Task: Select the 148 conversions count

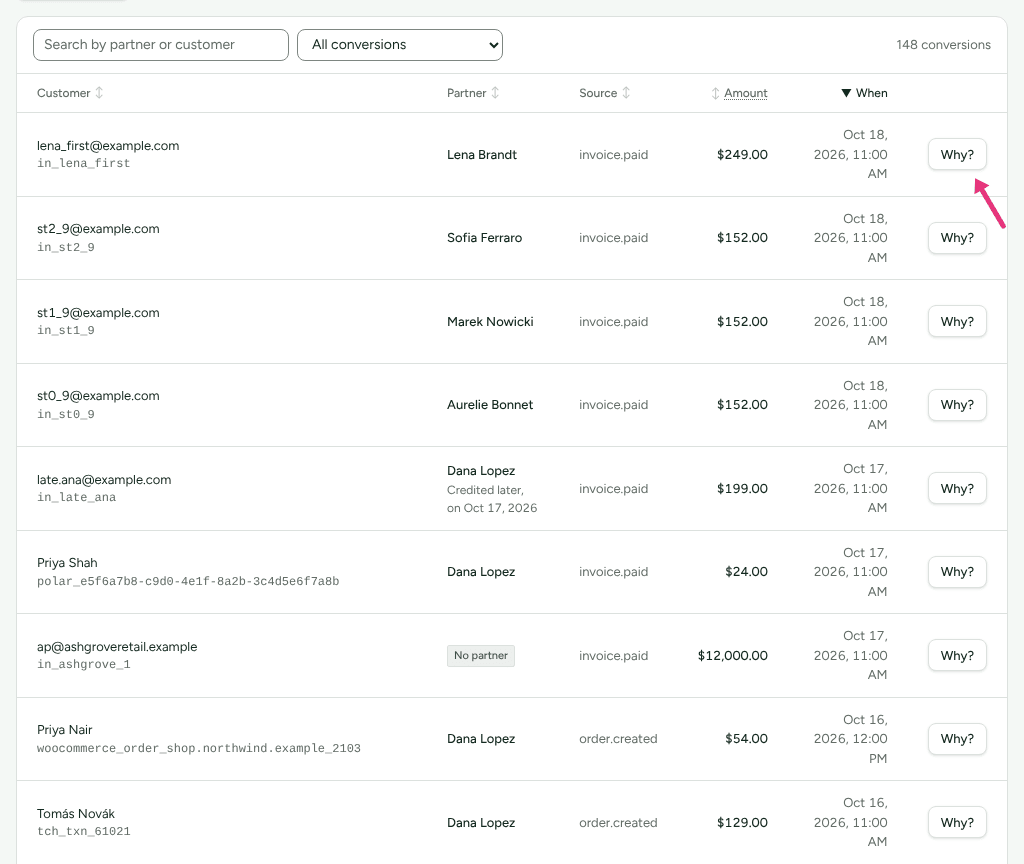Action: tap(943, 45)
